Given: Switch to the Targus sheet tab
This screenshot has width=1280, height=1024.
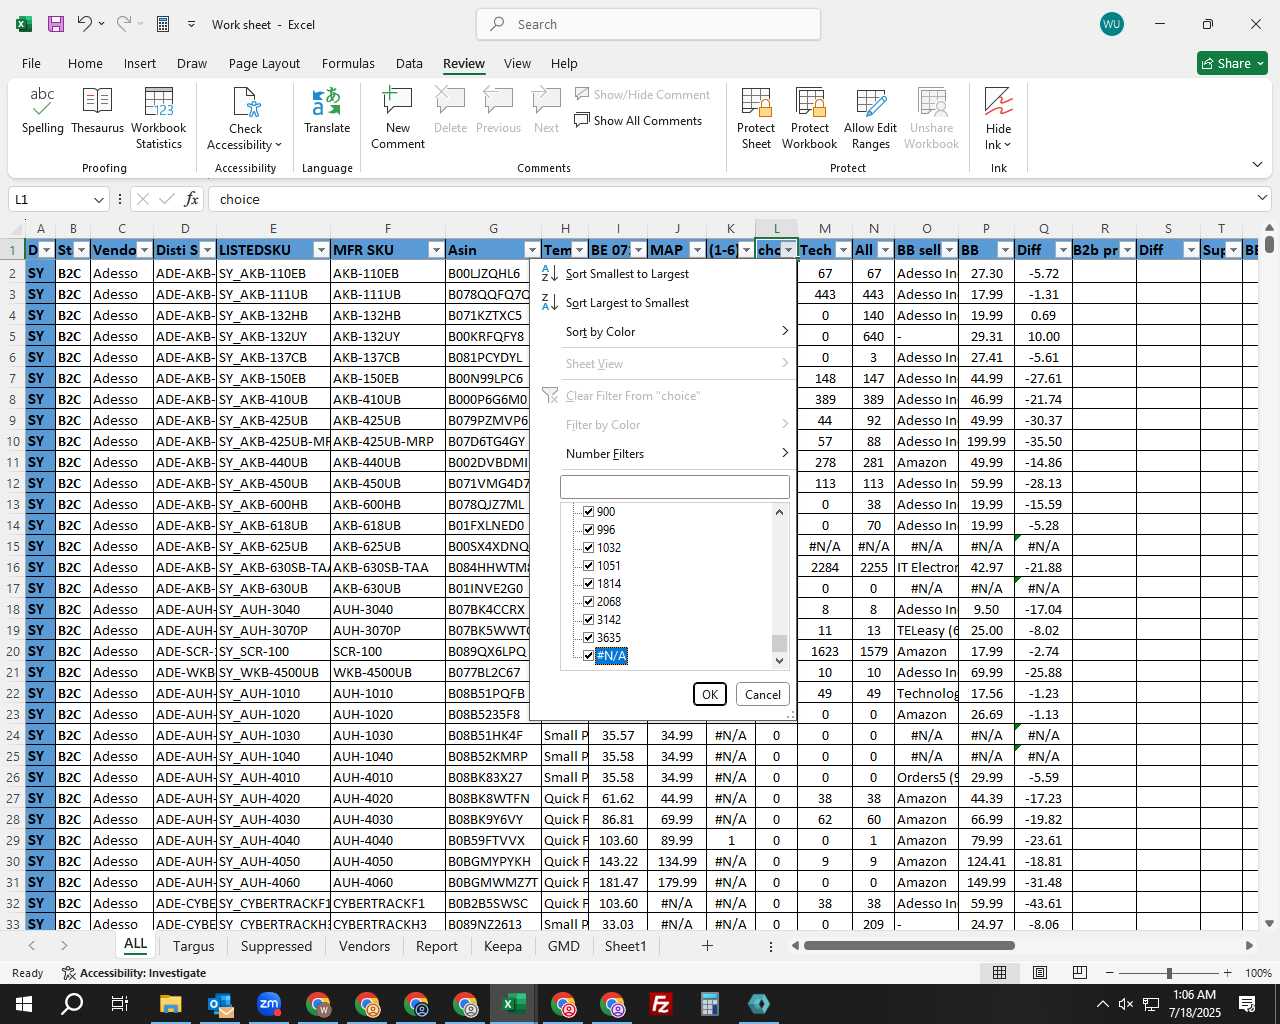Looking at the screenshot, I should [193, 946].
